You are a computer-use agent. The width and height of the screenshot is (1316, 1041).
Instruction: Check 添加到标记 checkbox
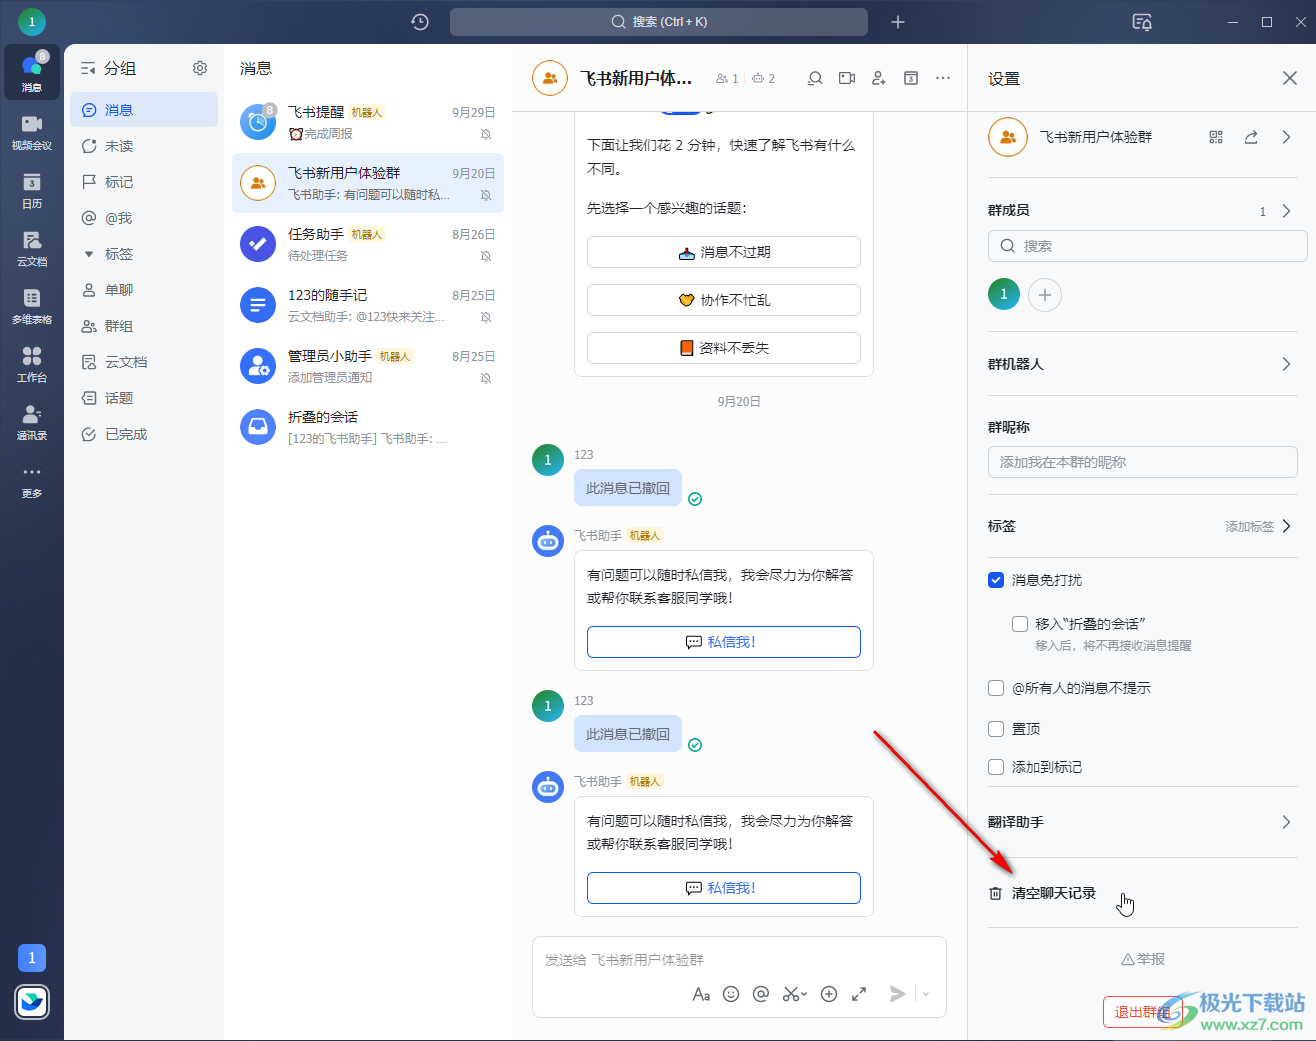click(996, 767)
